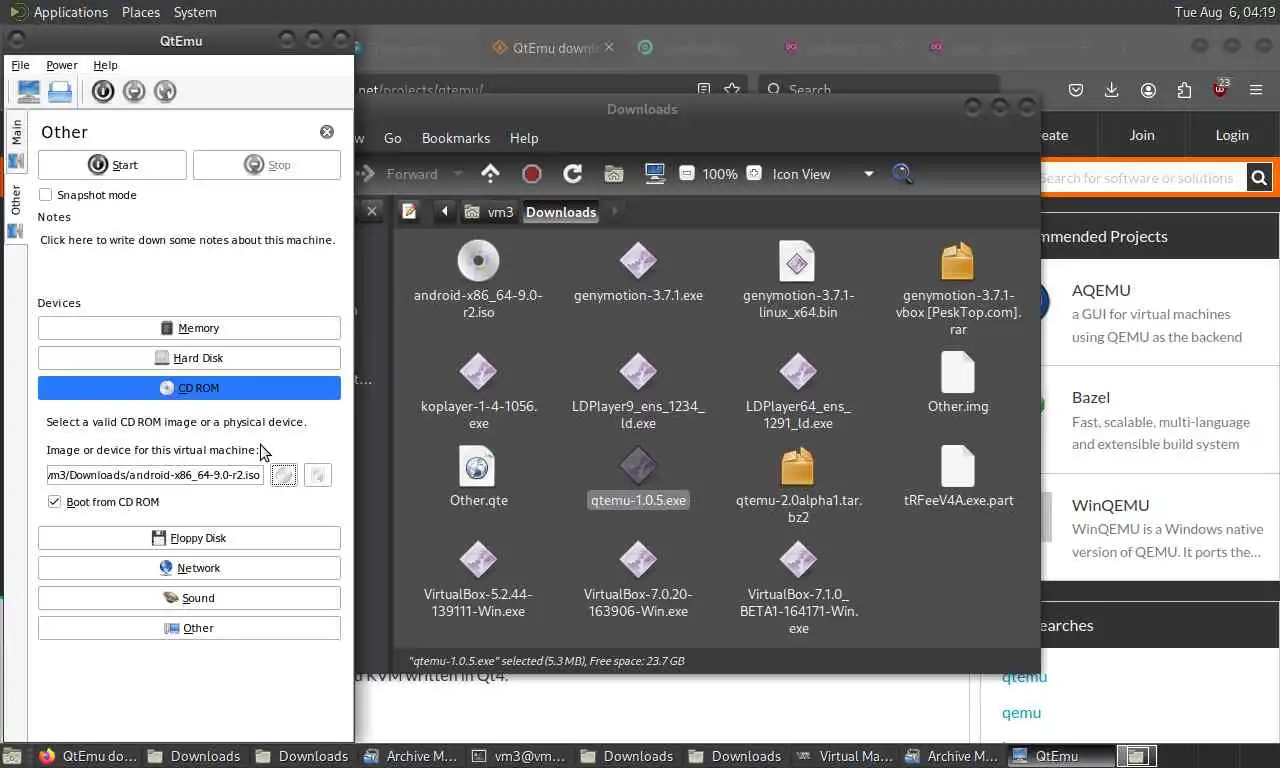Zoom out with minus icon near 100%
Viewport: 1280px width, 768px height.
click(686, 174)
